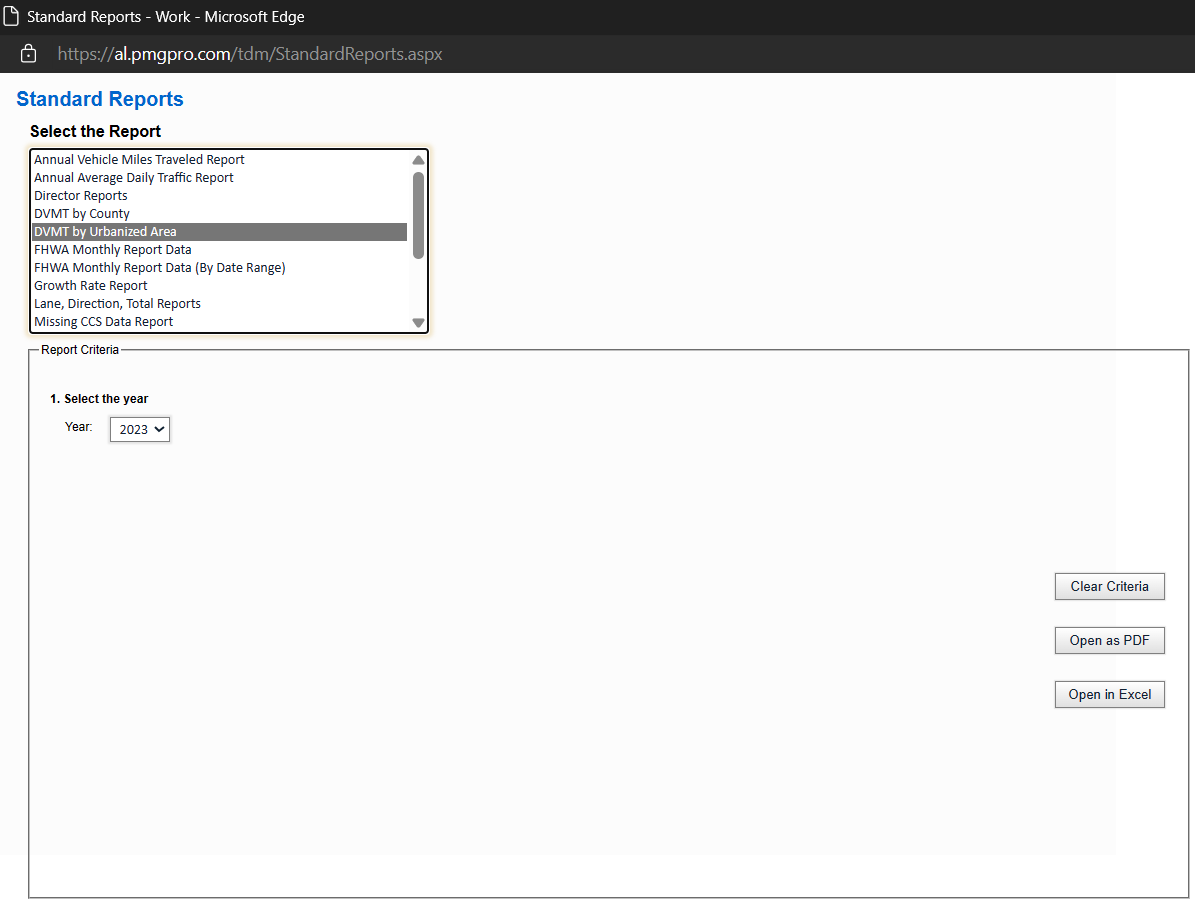The height and width of the screenshot is (903, 1195).
Task: Choose the plain FHWA Monthly Report Data entry
Action: (x=219, y=250)
